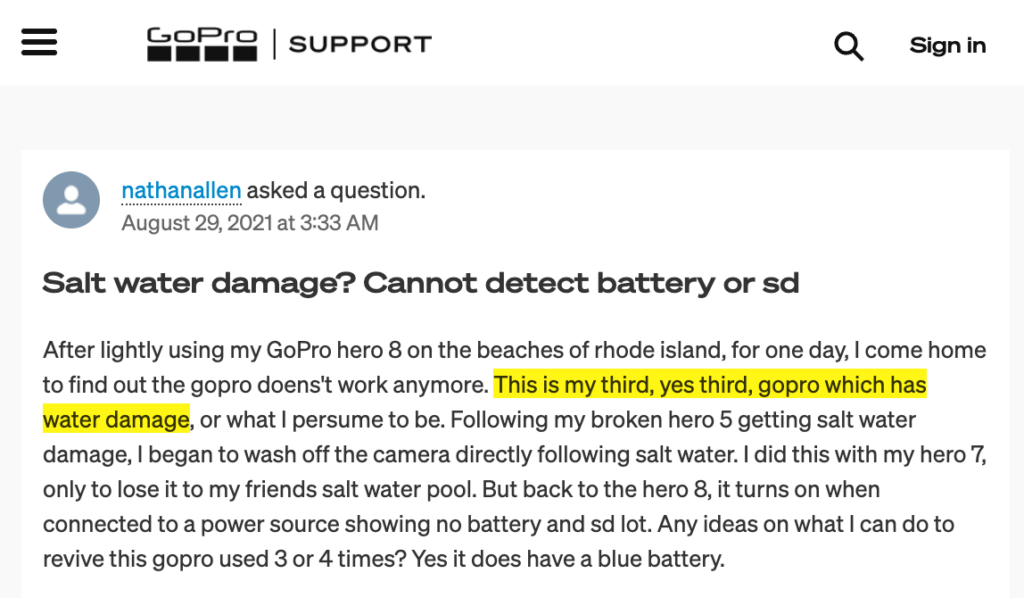Click the August 29, 2021 timestamp

(x=249, y=223)
